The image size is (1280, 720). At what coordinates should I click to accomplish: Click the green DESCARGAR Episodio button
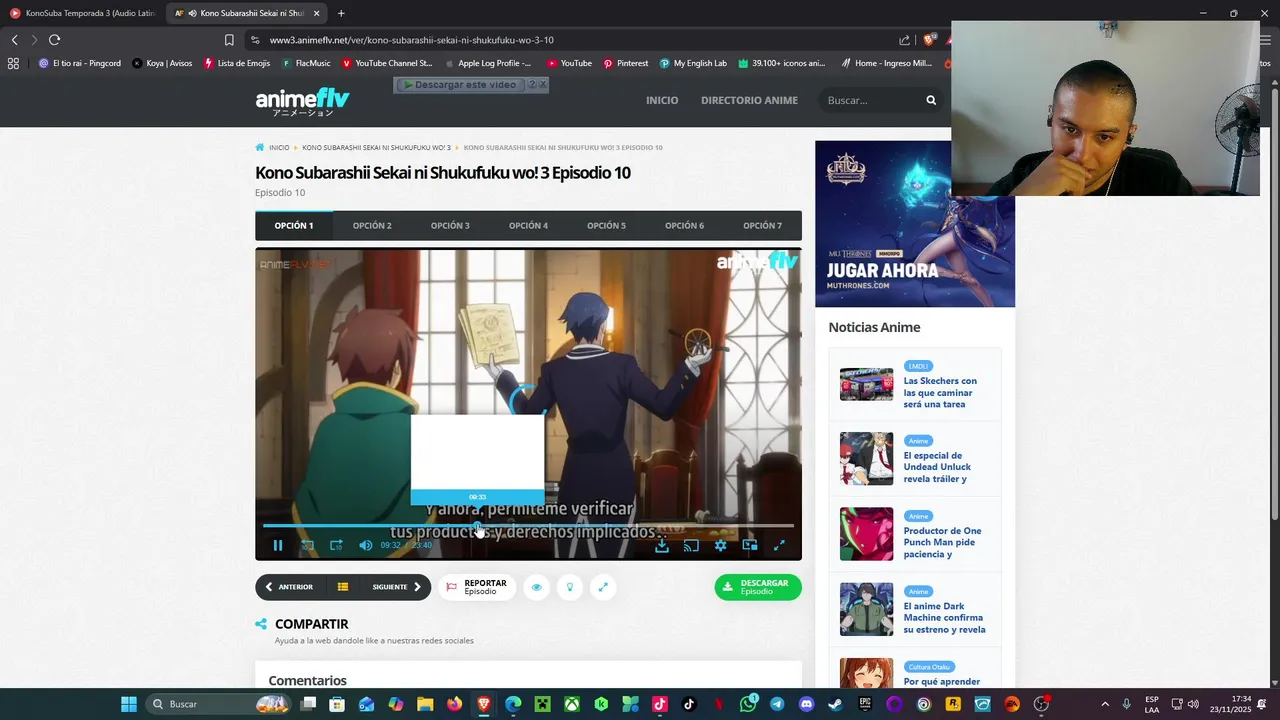758,587
